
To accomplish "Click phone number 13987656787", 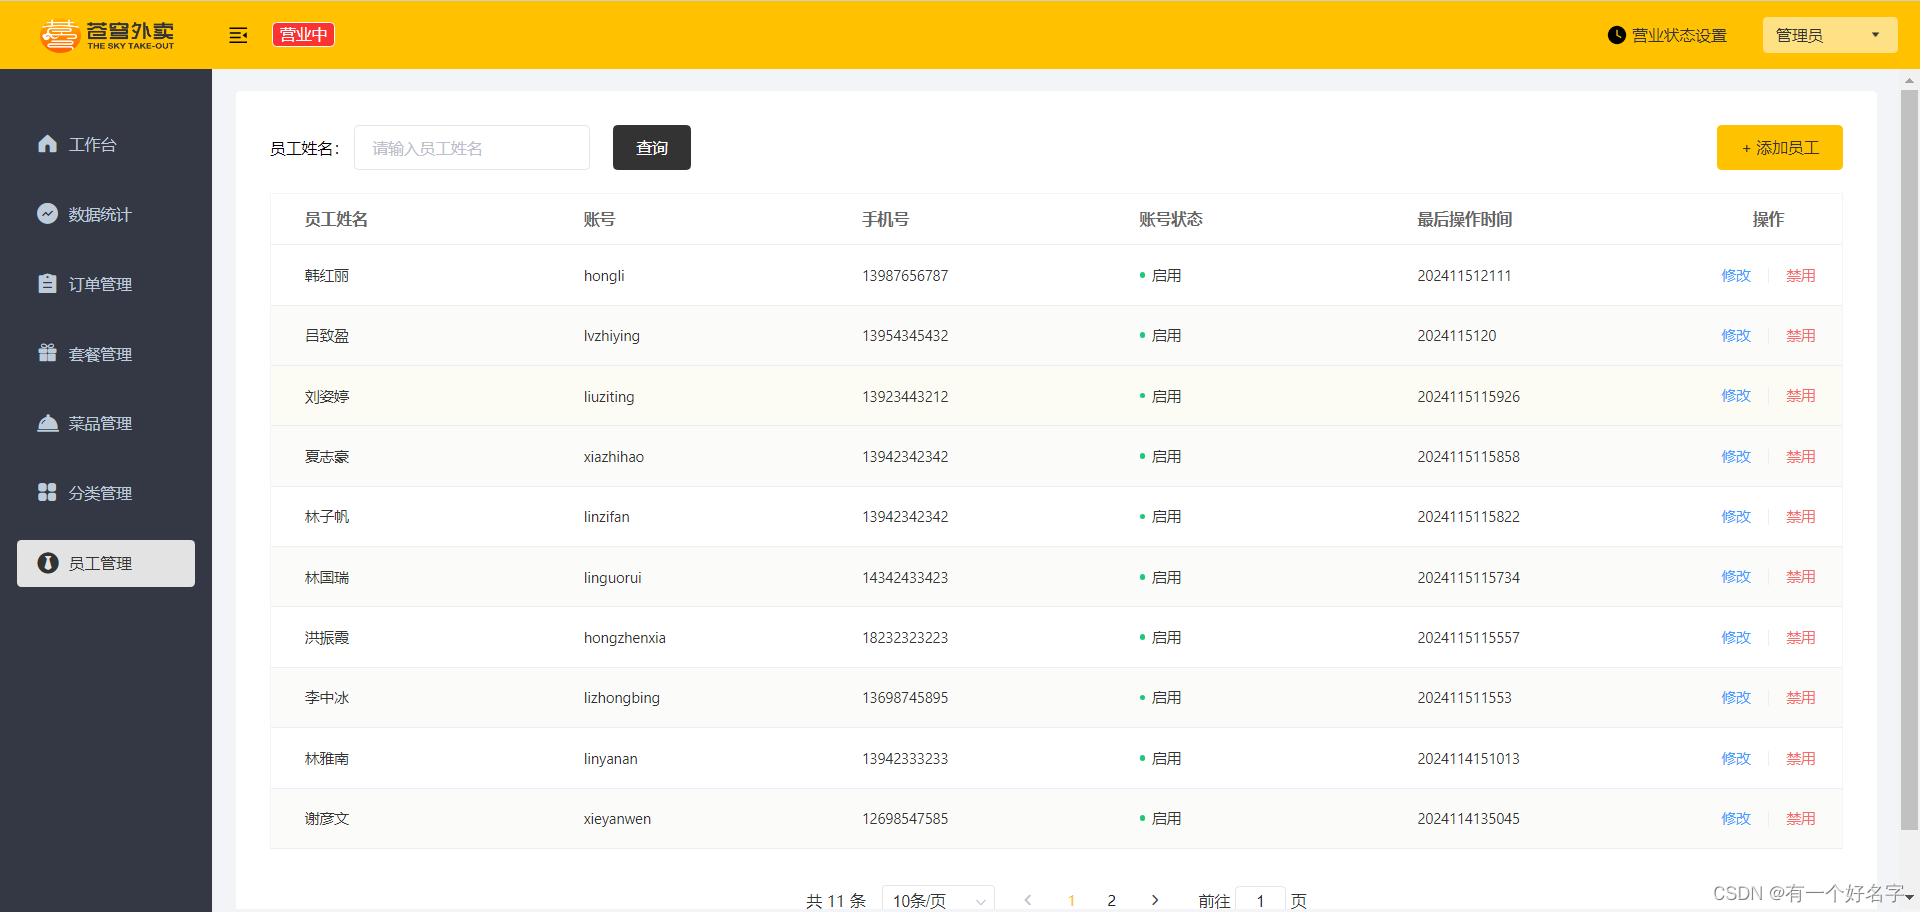I will tap(905, 275).
